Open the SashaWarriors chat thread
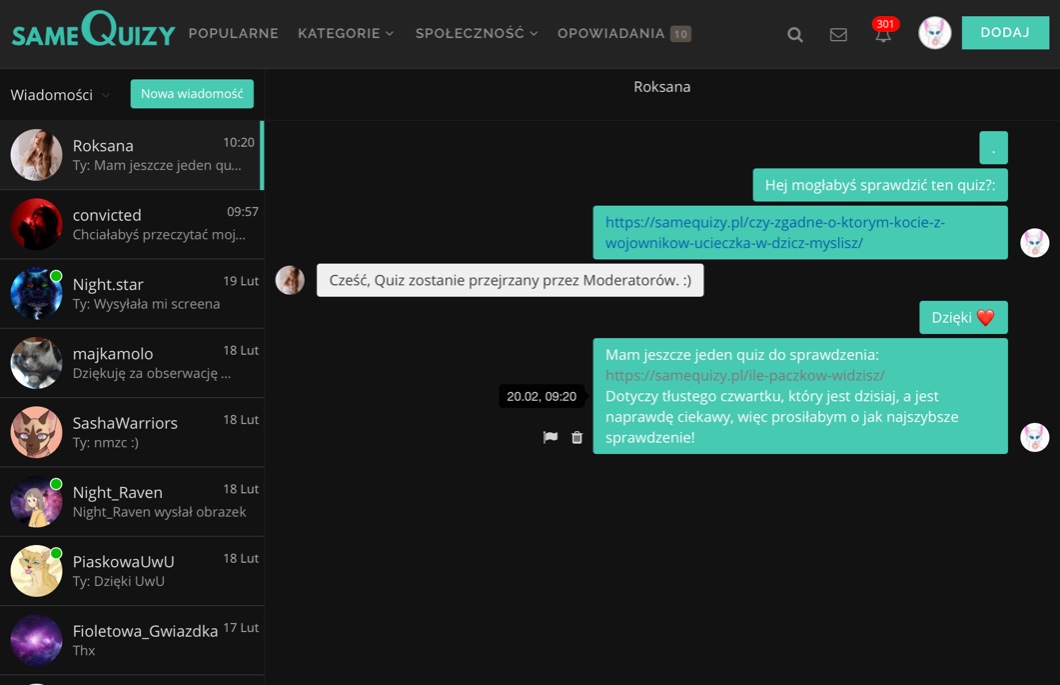Viewport: 1060px width, 685px height. tap(131, 432)
